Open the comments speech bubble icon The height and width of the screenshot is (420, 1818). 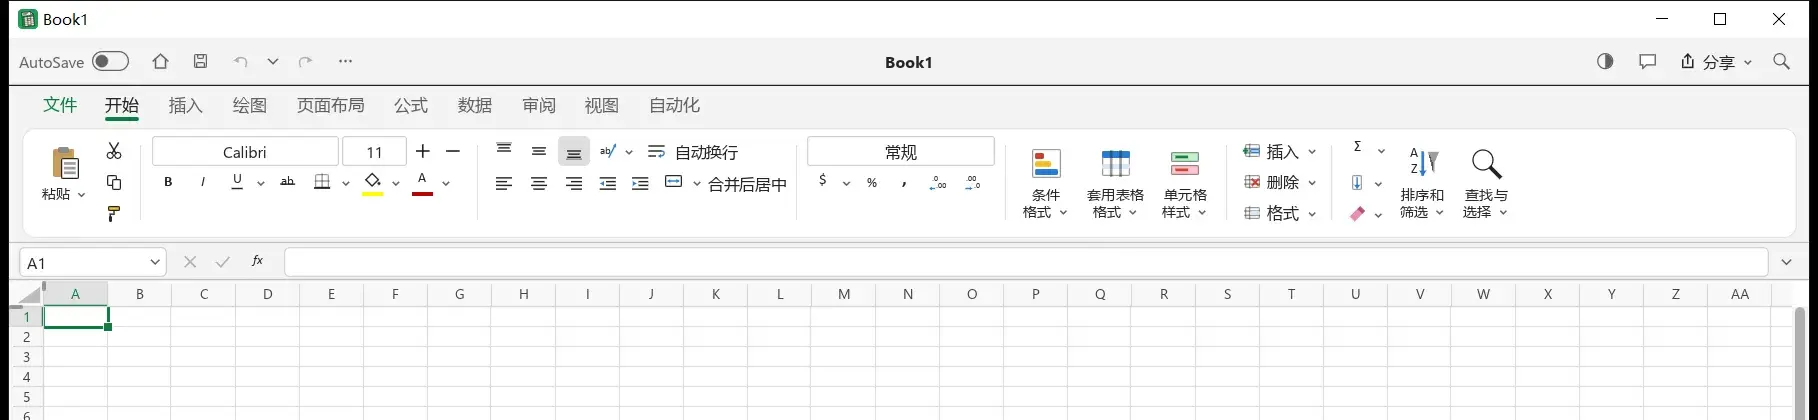coord(1647,62)
